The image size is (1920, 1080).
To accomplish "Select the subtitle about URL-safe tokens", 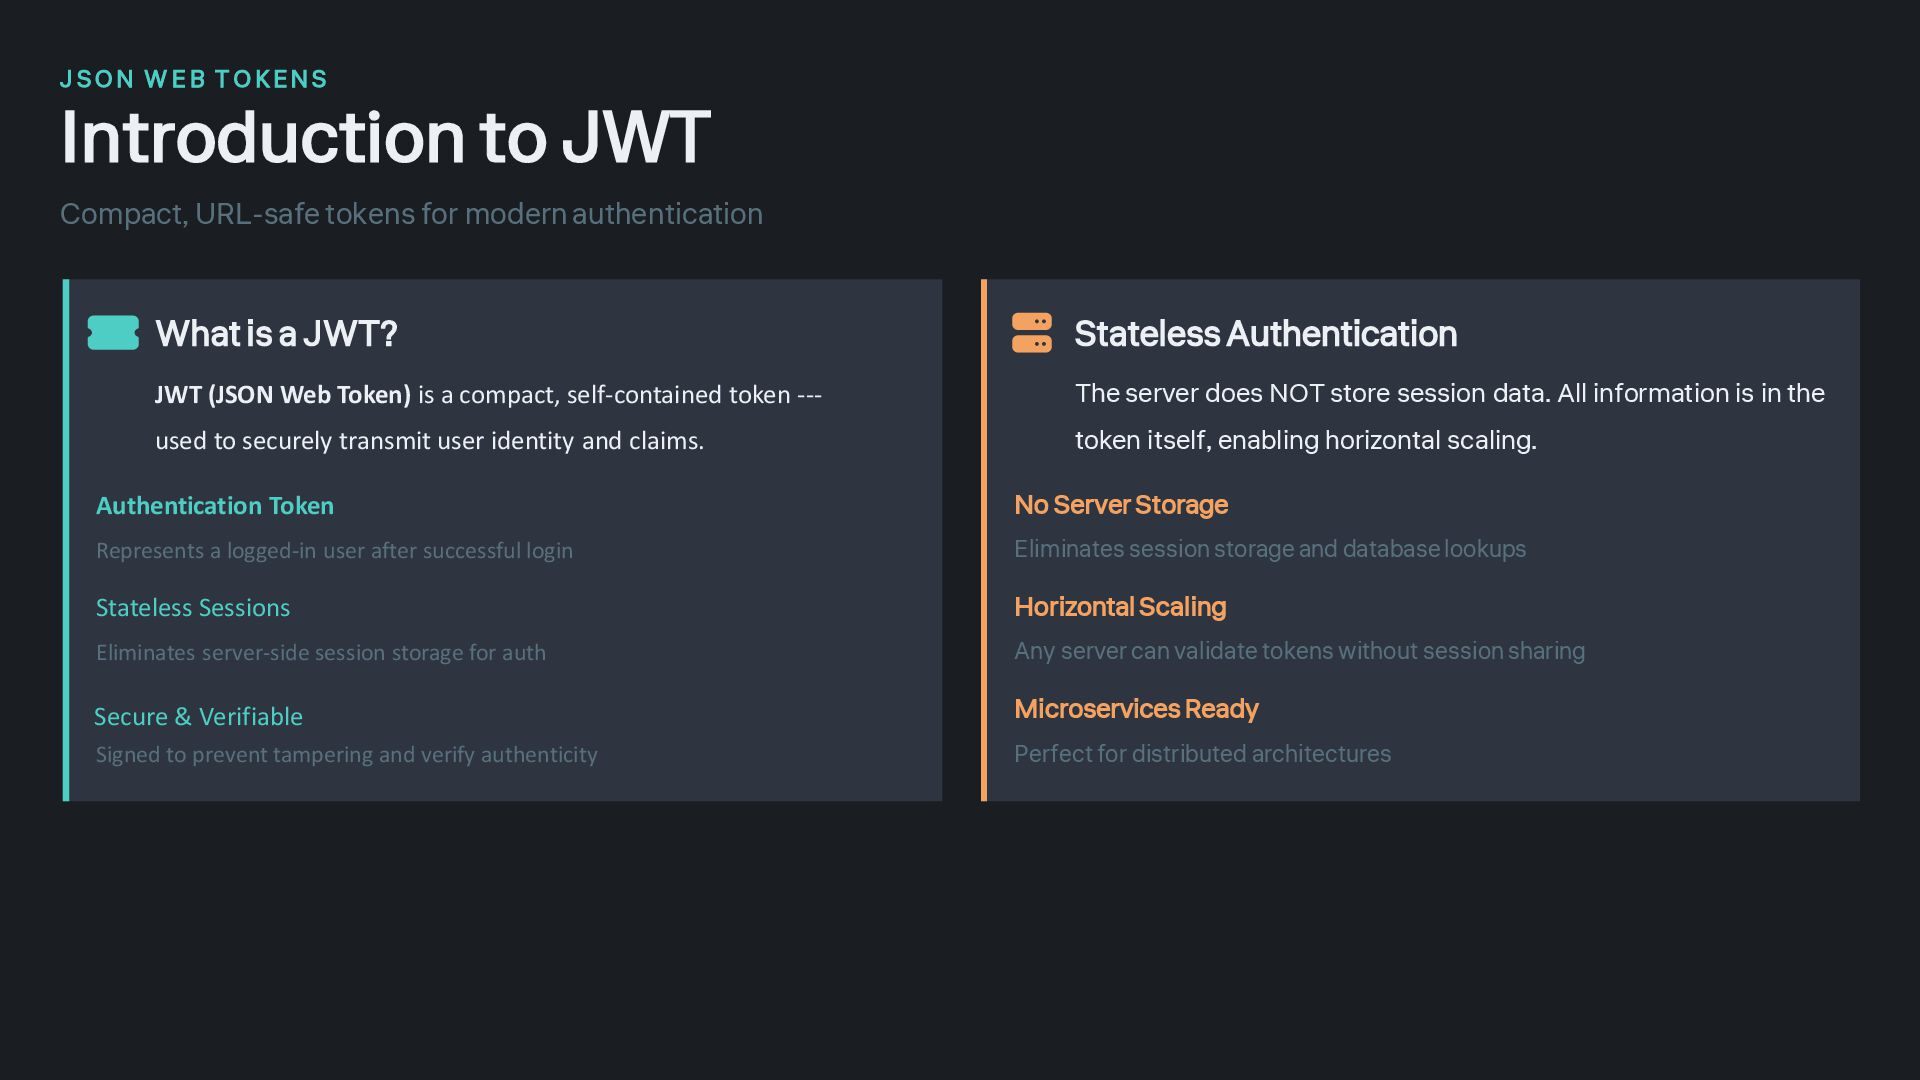I will pyautogui.click(x=411, y=214).
